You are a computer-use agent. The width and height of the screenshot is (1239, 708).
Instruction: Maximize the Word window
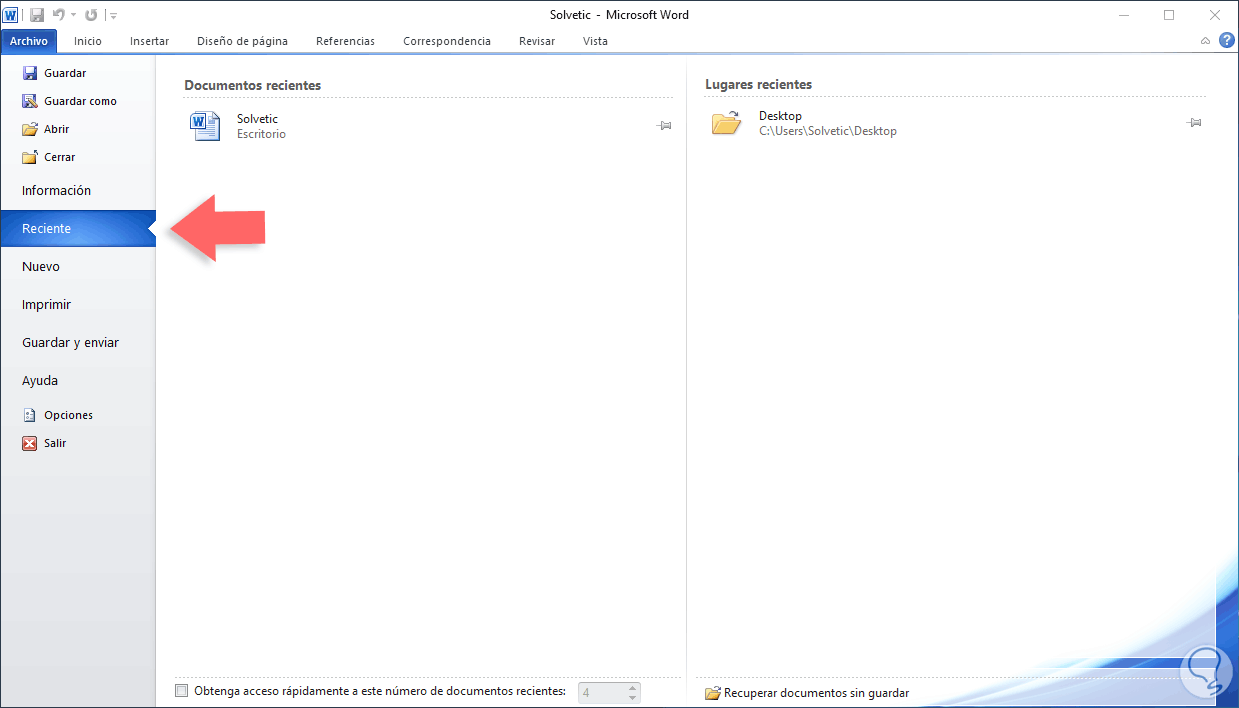1169,15
